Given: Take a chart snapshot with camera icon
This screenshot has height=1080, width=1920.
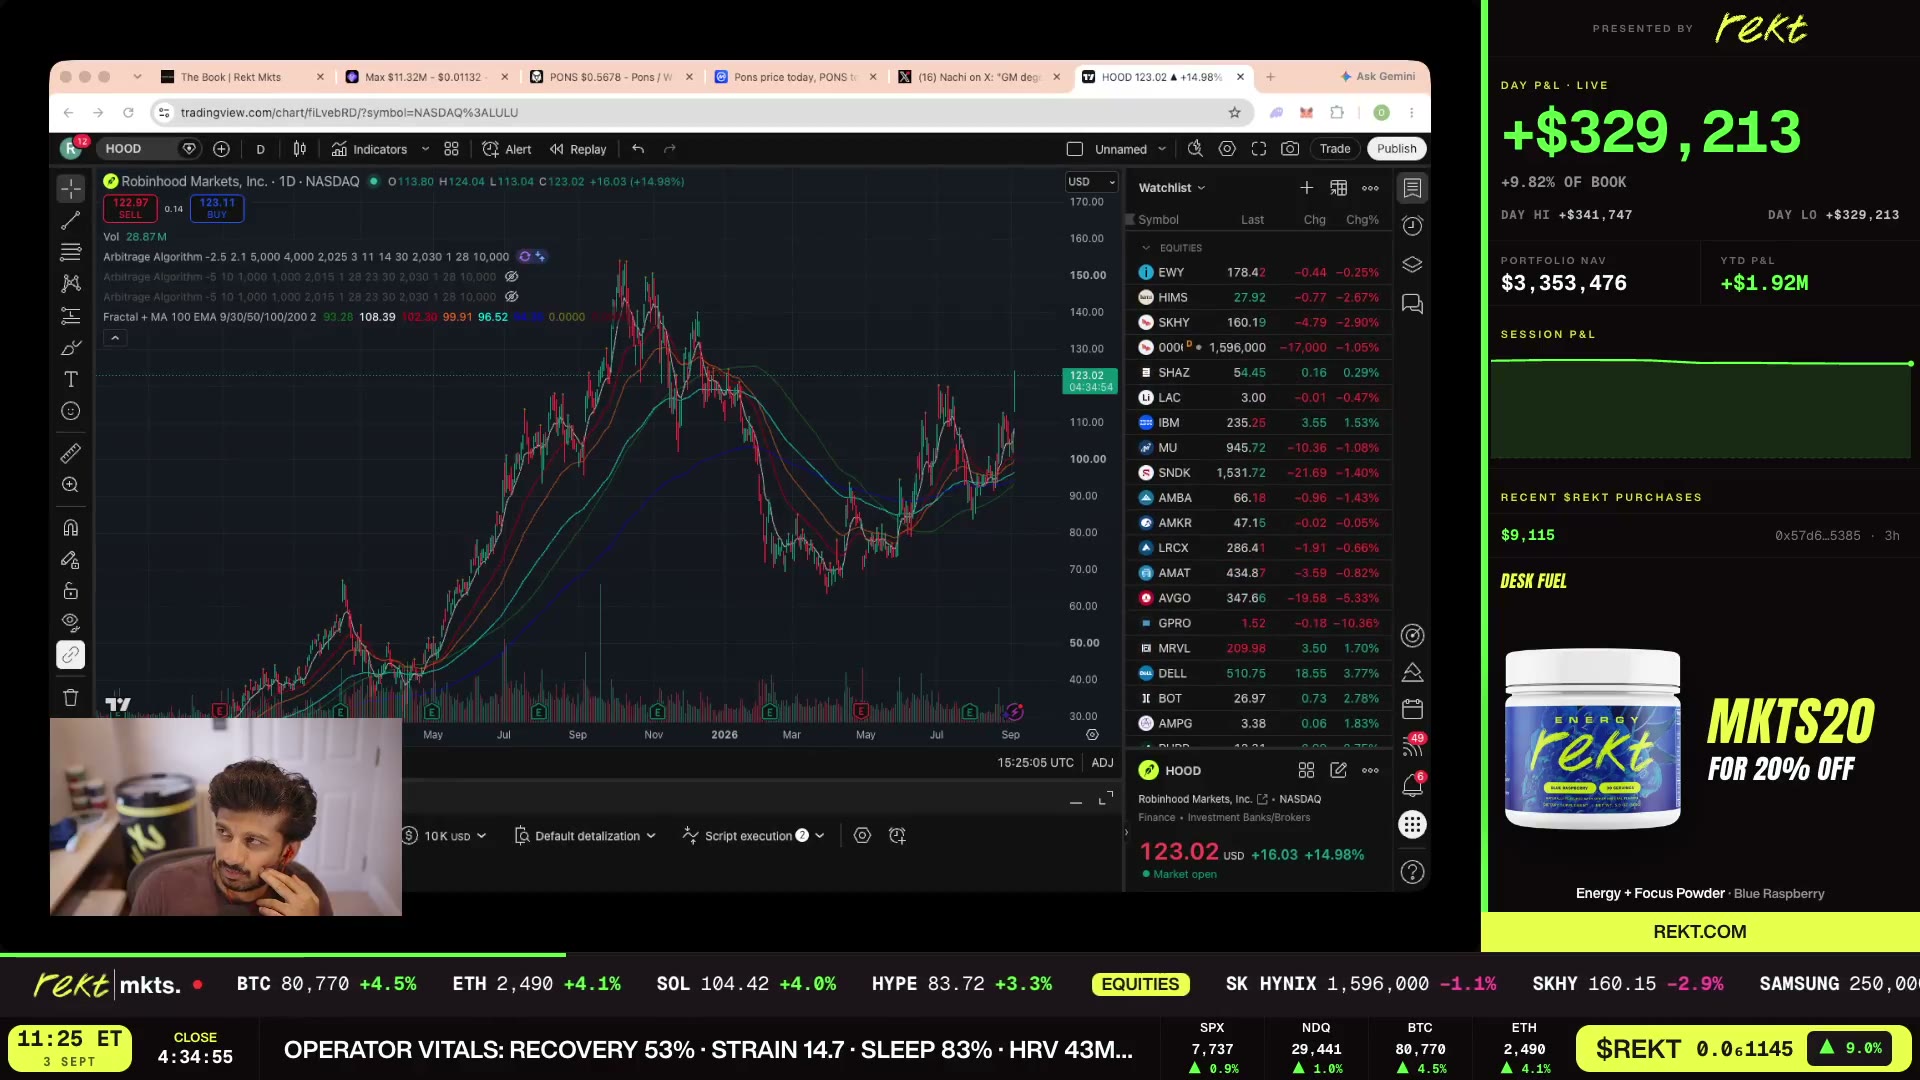Looking at the screenshot, I should [x=1290, y=149].
